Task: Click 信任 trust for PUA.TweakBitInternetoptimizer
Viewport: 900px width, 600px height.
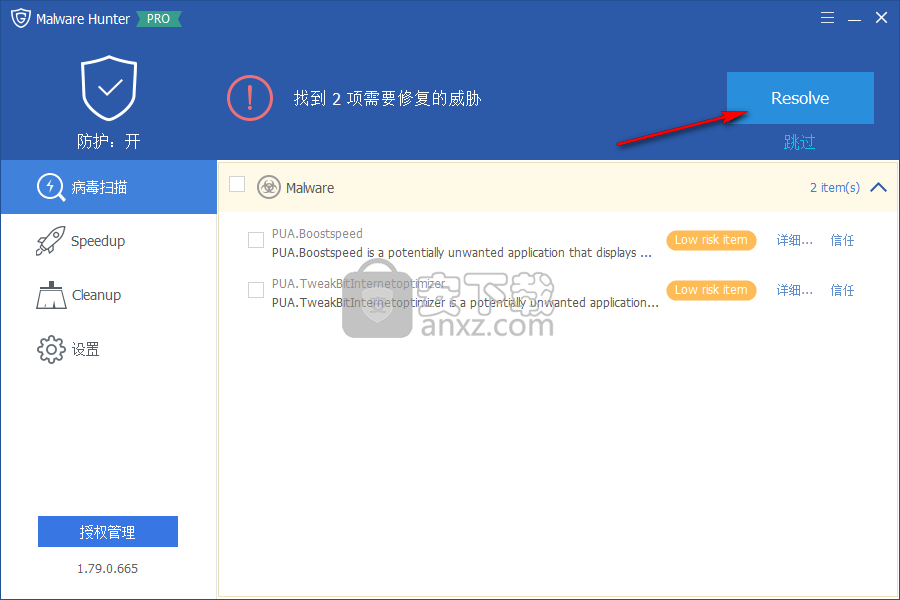Action: (x=842, y=290)
